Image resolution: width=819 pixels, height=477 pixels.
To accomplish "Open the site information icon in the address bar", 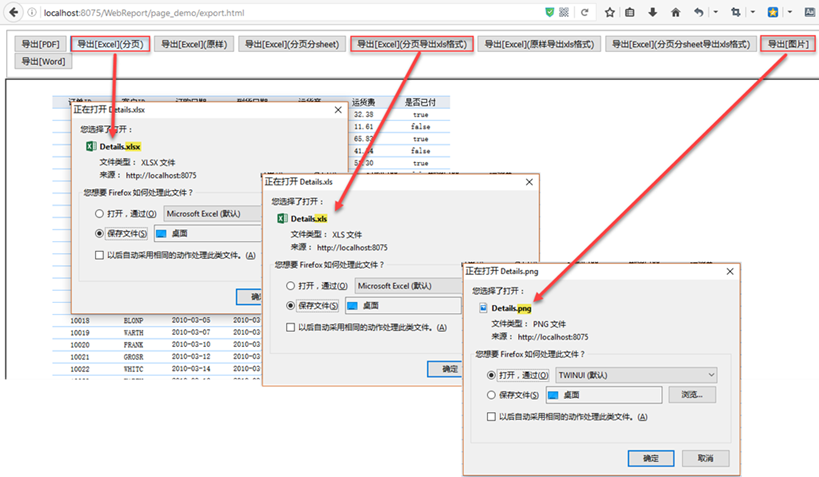I will pyautogui.click(x=32, y=13).
